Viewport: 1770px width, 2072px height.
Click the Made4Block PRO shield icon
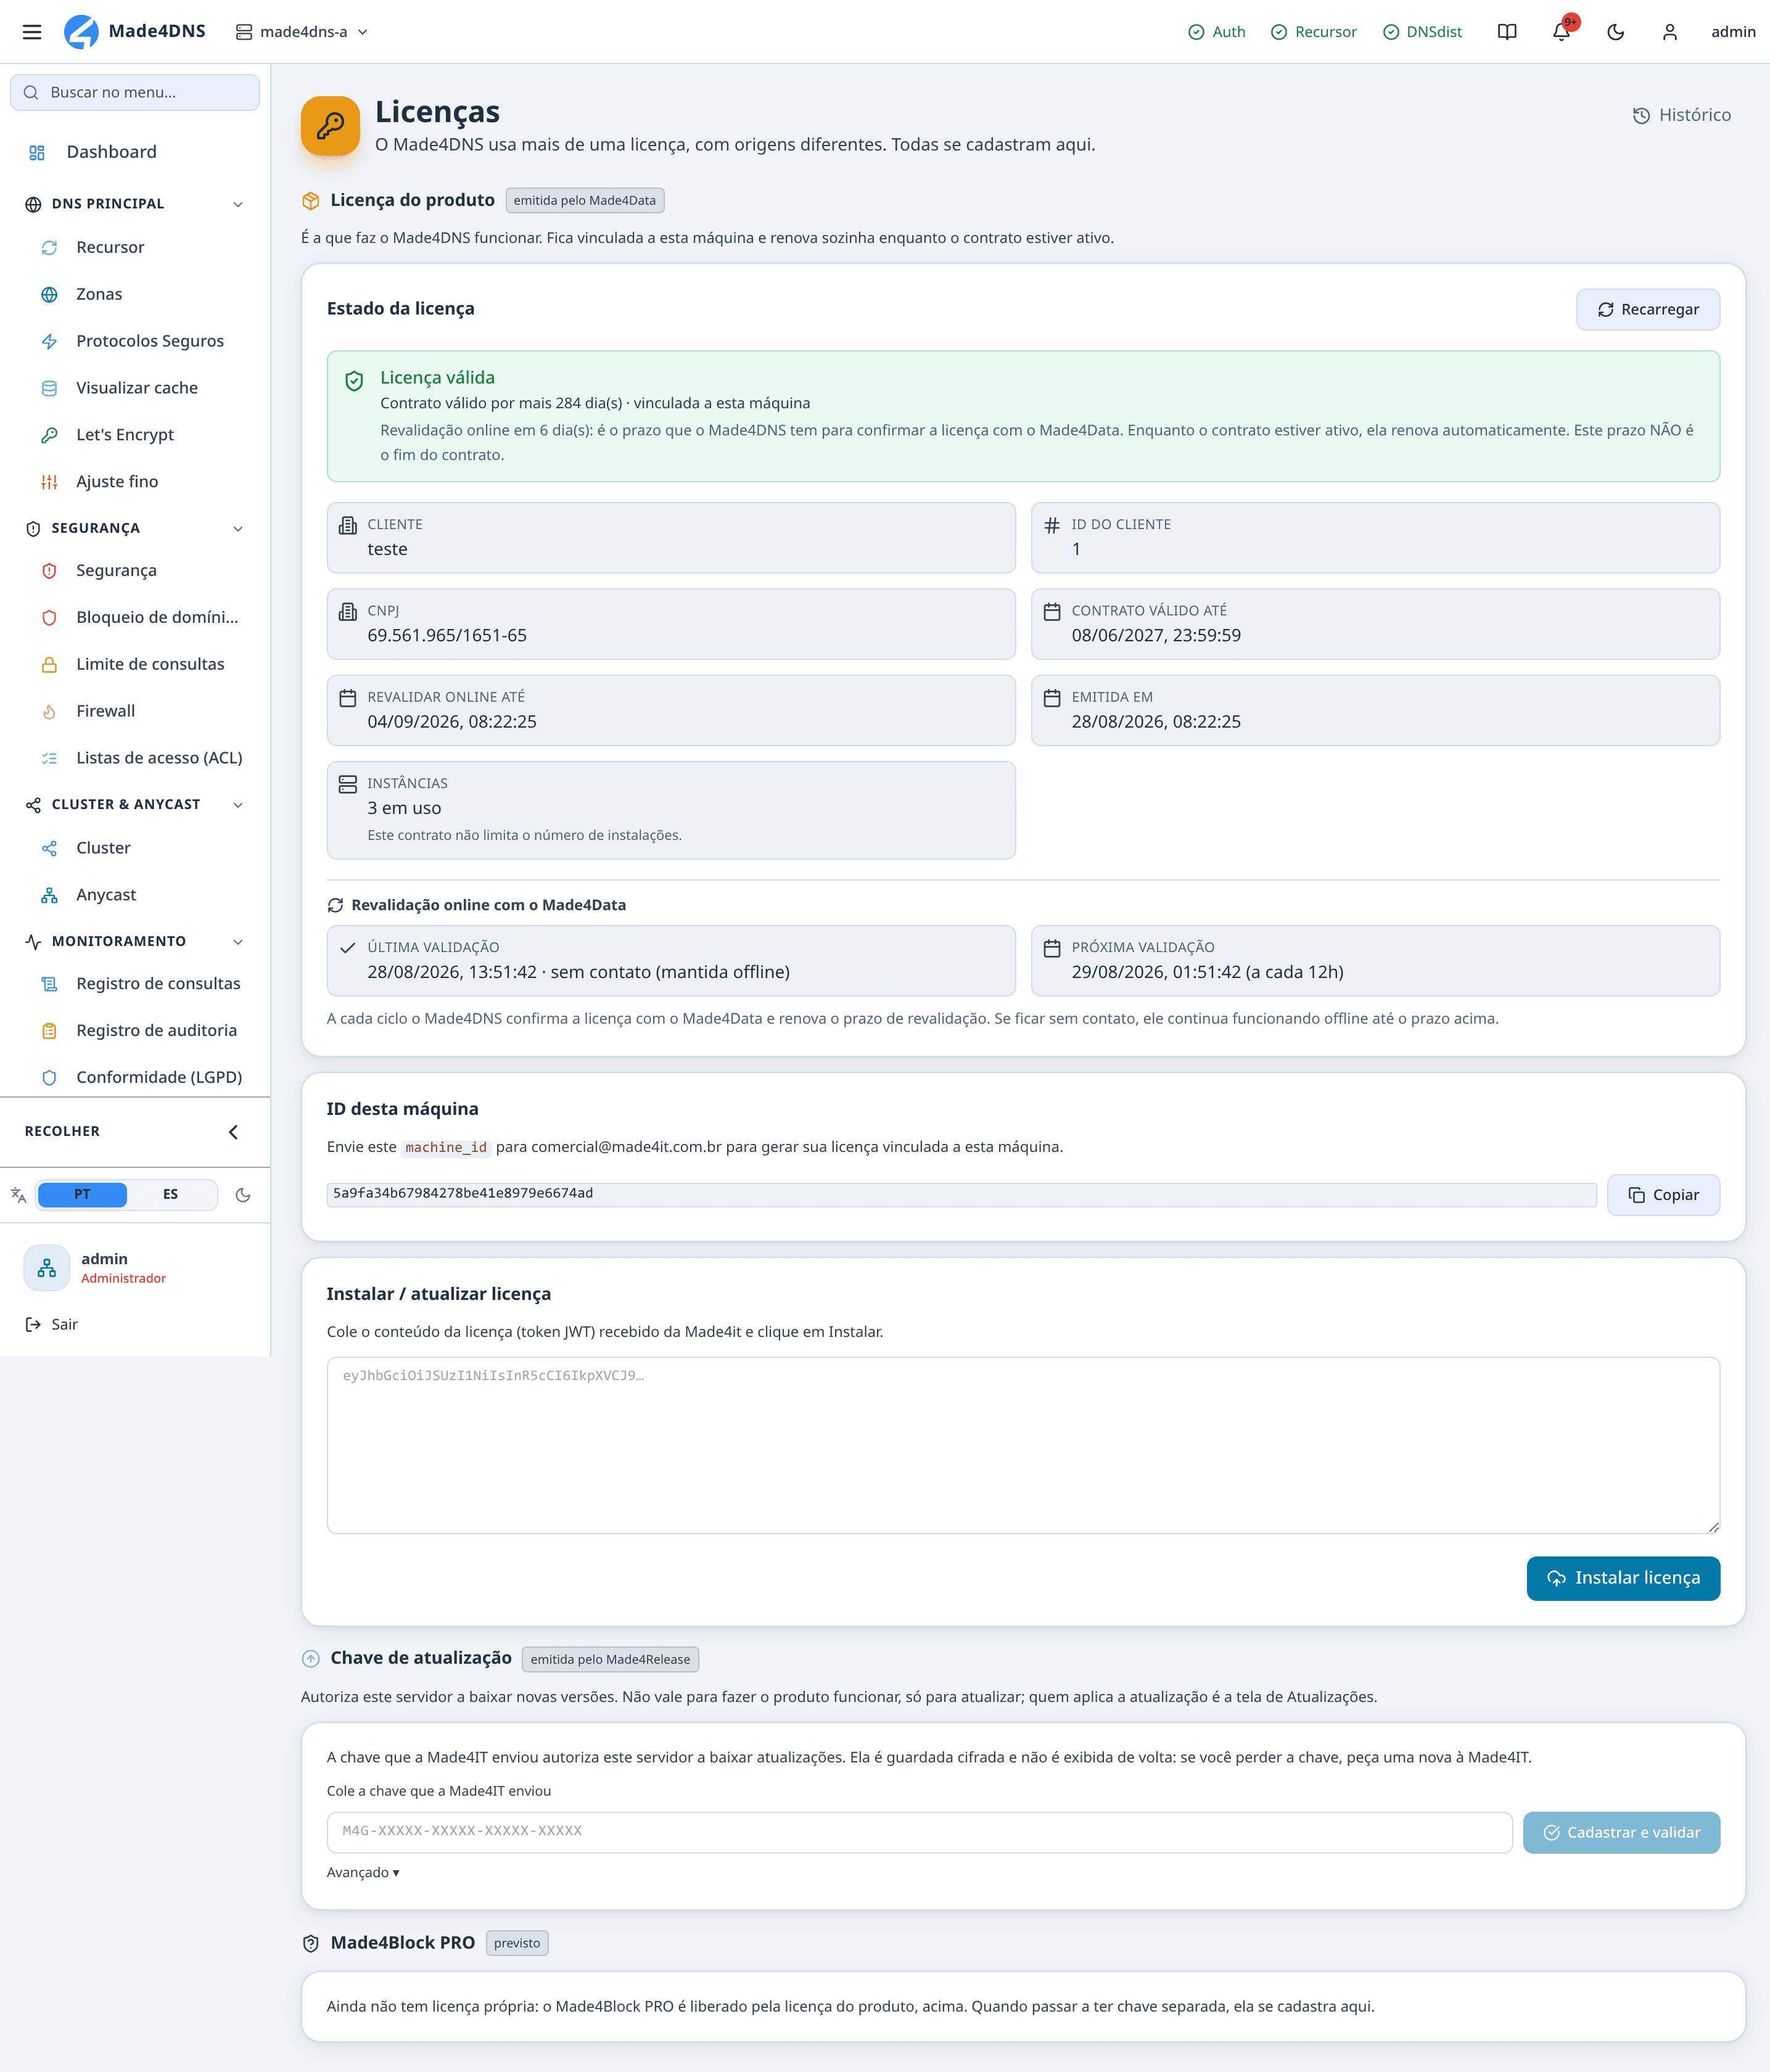311,1943
